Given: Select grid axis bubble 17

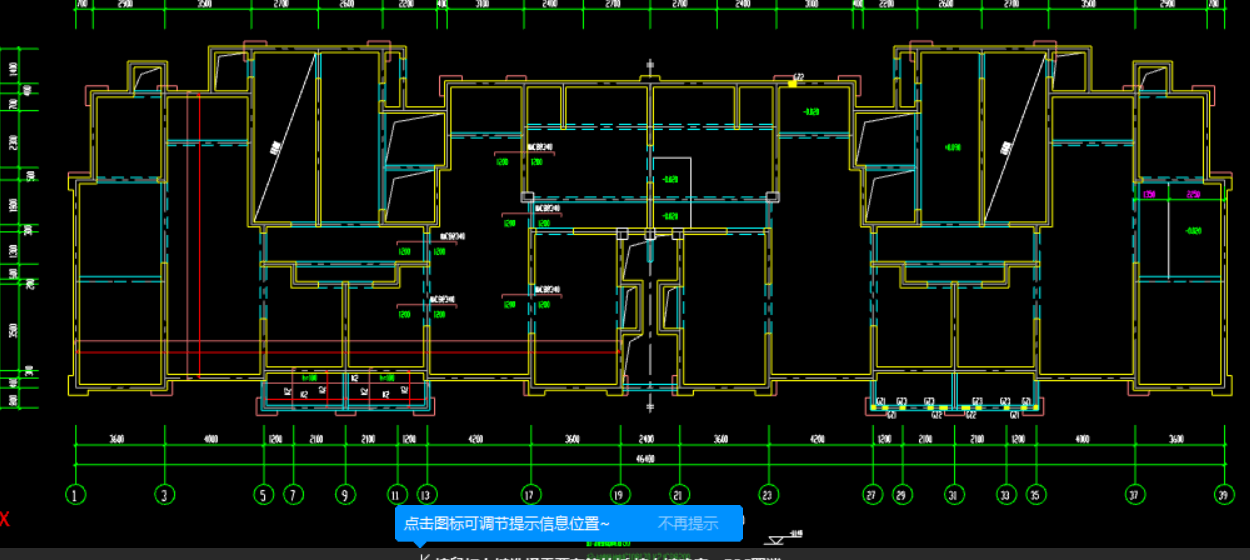Looking at the screenshot, I should pos(530,494).
